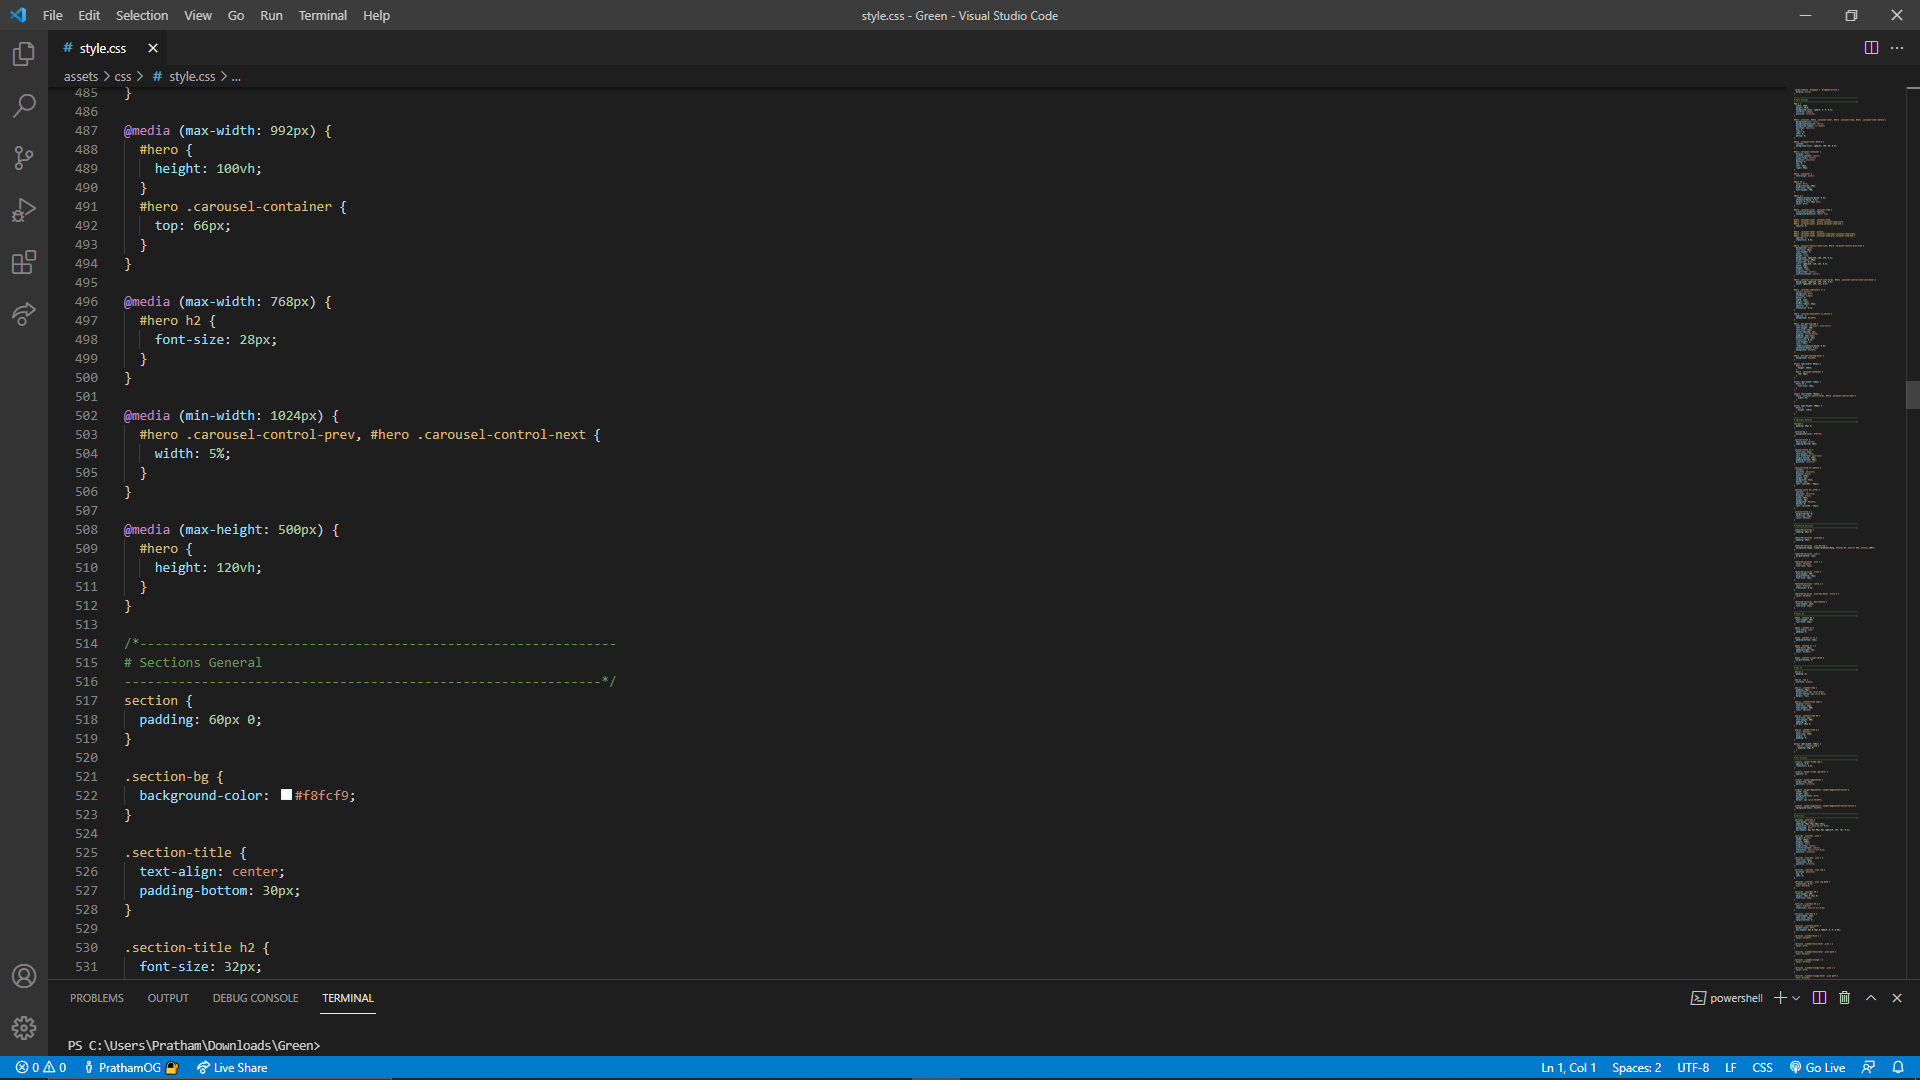Open the Terminal menu in menu bar
1920x1080 pixels.
click(322, 15)
